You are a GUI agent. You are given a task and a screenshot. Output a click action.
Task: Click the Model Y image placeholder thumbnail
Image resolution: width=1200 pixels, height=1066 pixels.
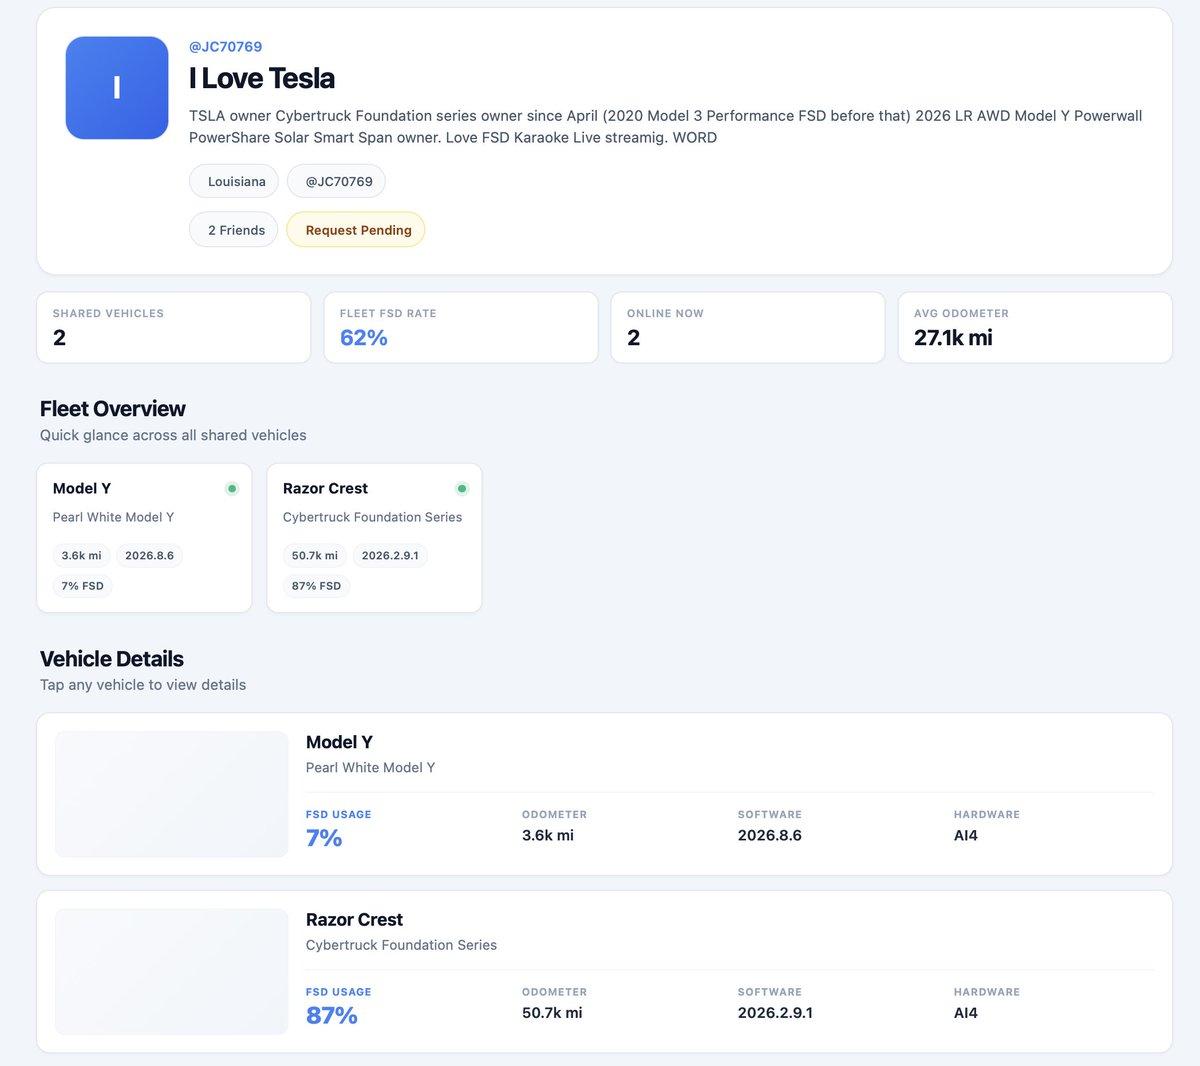pos(171,794)
